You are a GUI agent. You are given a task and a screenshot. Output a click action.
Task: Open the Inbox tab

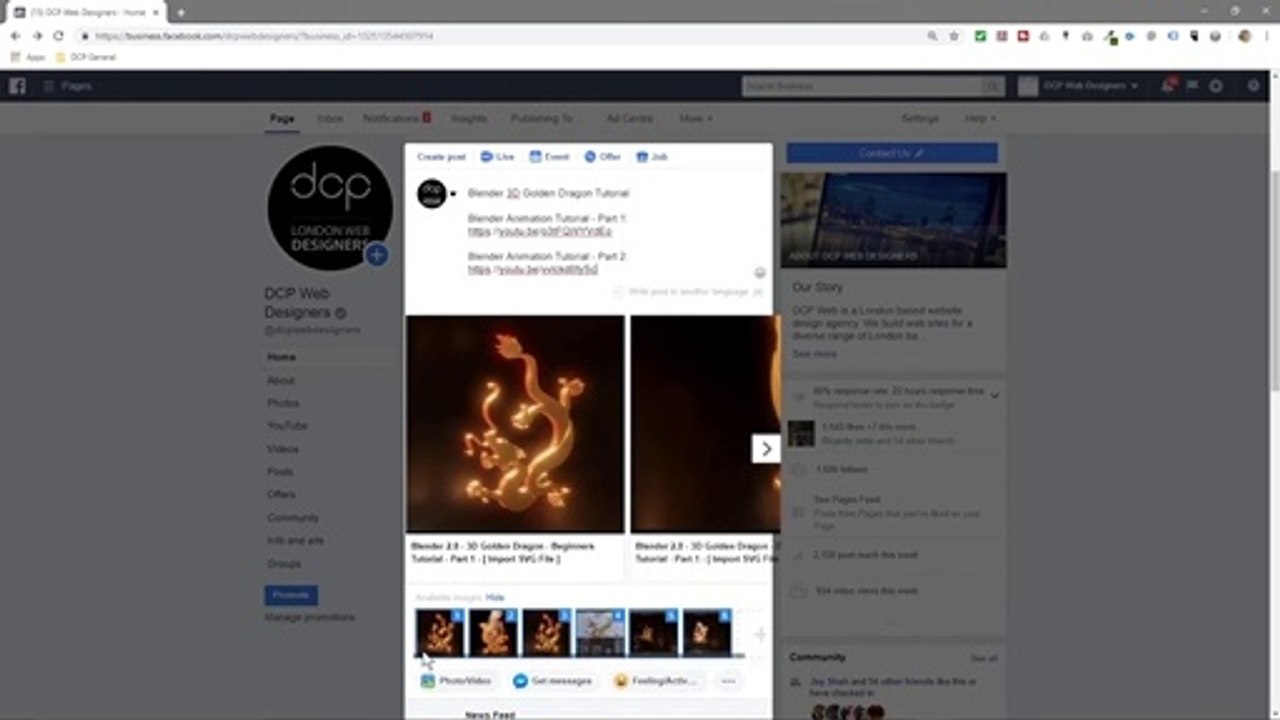(x=330, y=118)
